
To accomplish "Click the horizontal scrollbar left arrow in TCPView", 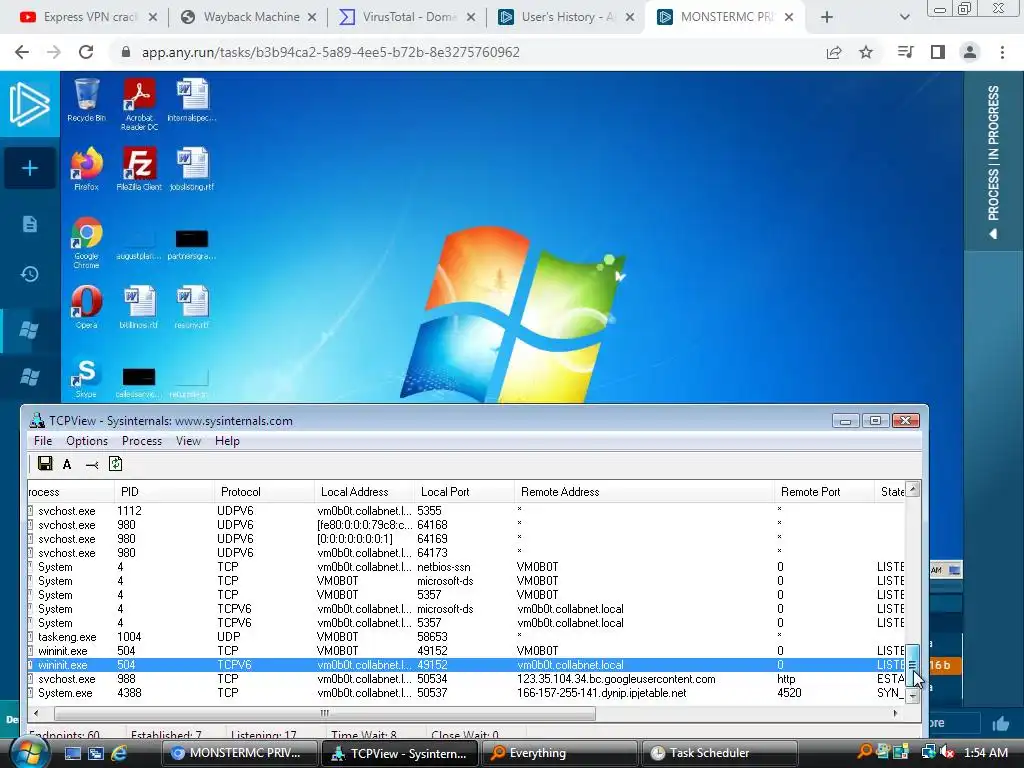I will coord(36,713).
